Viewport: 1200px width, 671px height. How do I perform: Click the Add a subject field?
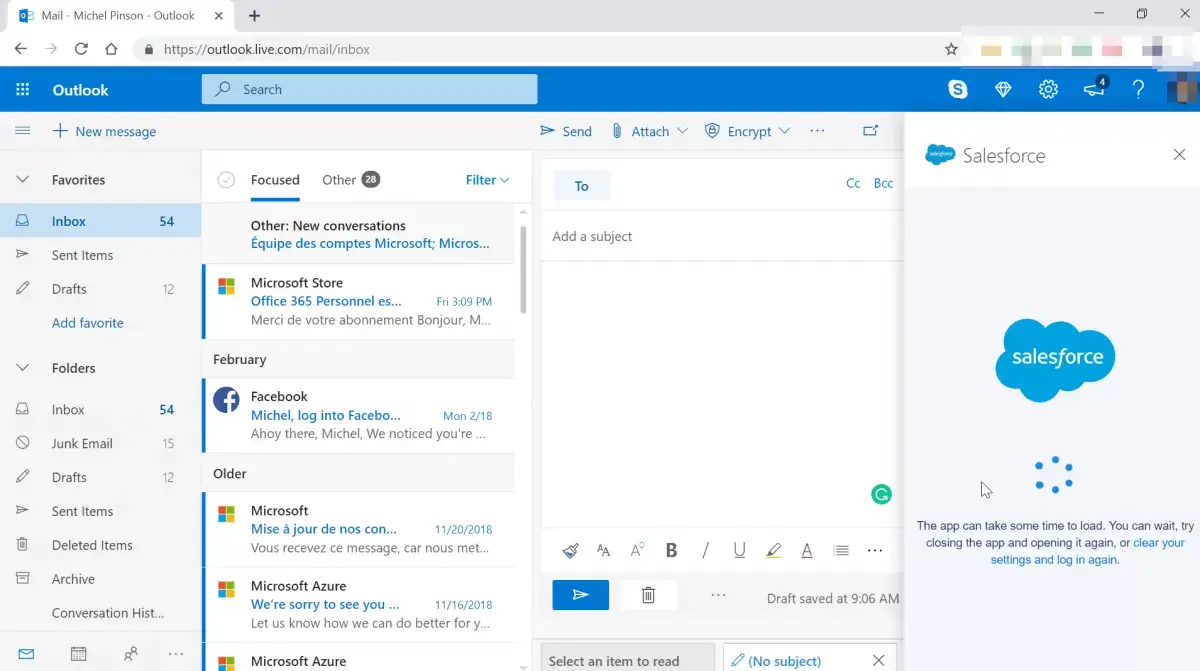click(723, 236)
